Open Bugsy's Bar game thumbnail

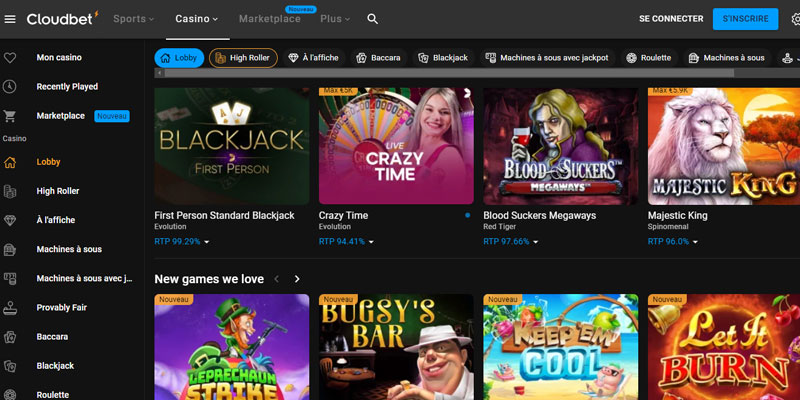click(396, 347)
